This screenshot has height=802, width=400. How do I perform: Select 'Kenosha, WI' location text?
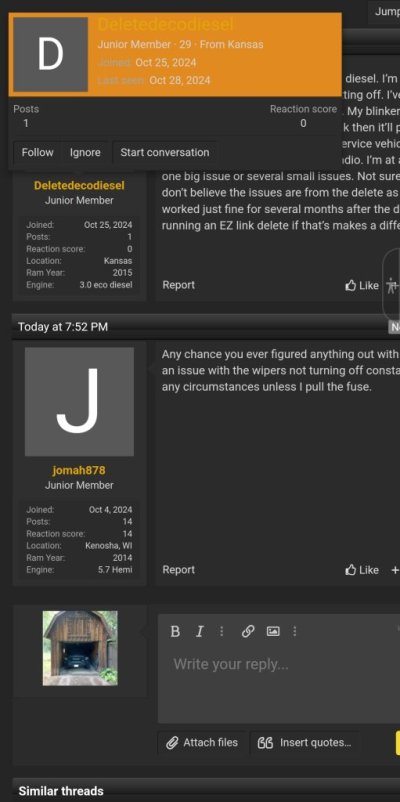coord(108,546)
